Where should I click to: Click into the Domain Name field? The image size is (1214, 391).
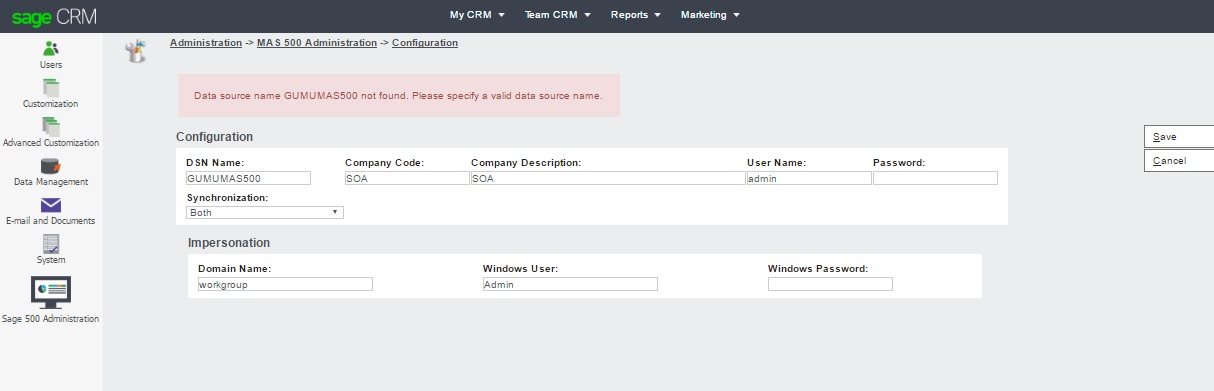285,284
